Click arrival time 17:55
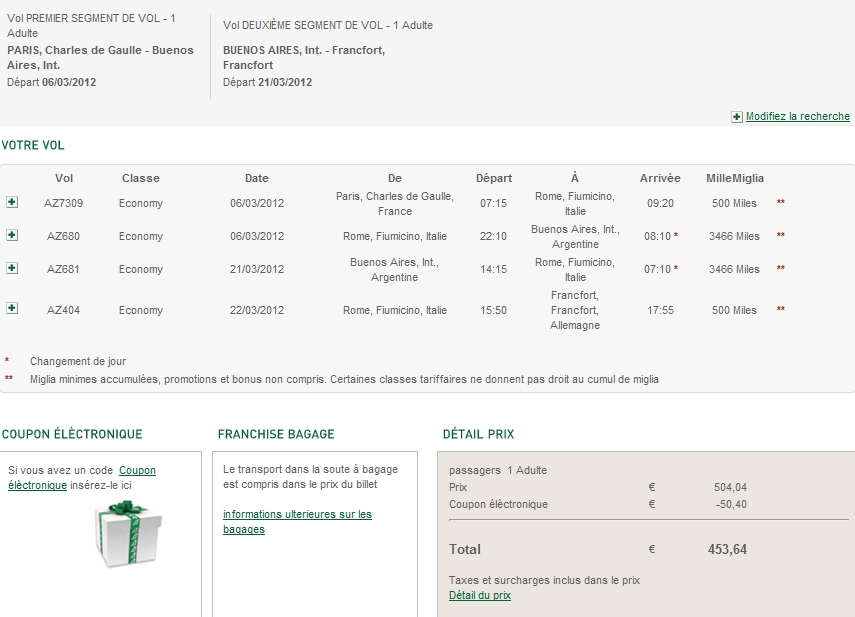The image size is (855, 617). (x=660, y=310)
